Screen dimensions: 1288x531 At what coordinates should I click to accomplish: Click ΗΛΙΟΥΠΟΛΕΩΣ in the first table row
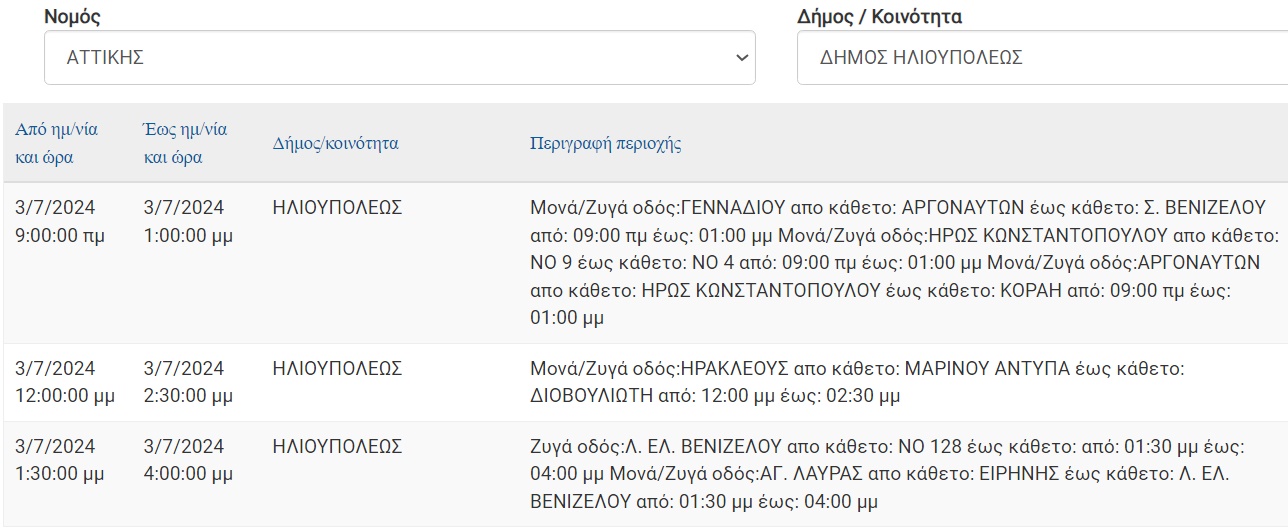coord(337,208)
